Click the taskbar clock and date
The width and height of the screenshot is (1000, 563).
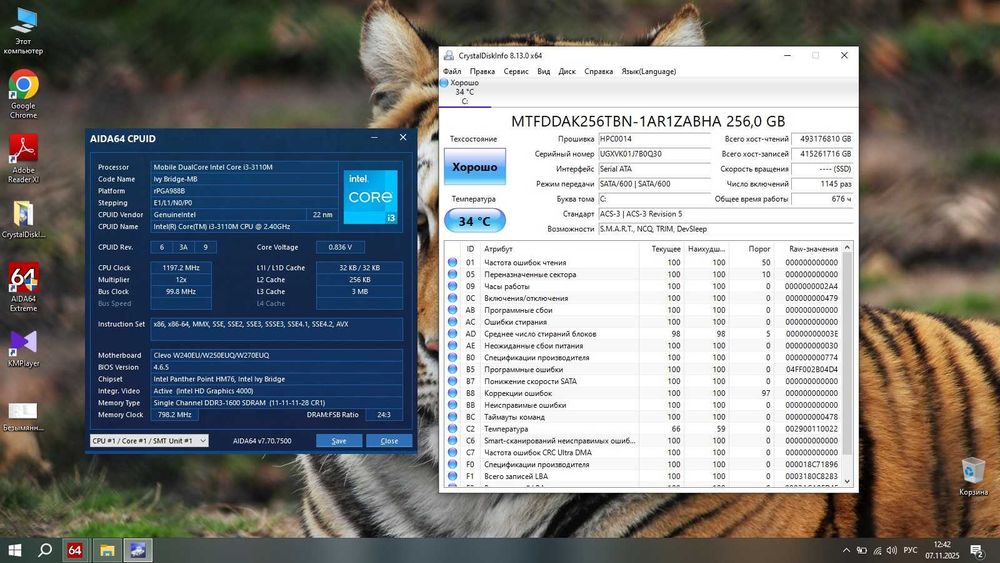click(942, 550)
